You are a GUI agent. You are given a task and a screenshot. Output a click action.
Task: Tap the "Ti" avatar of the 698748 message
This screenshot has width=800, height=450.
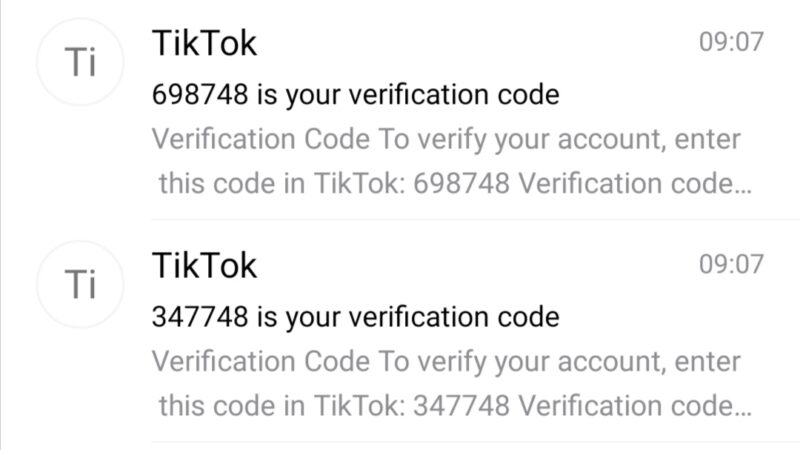point(78,64)
